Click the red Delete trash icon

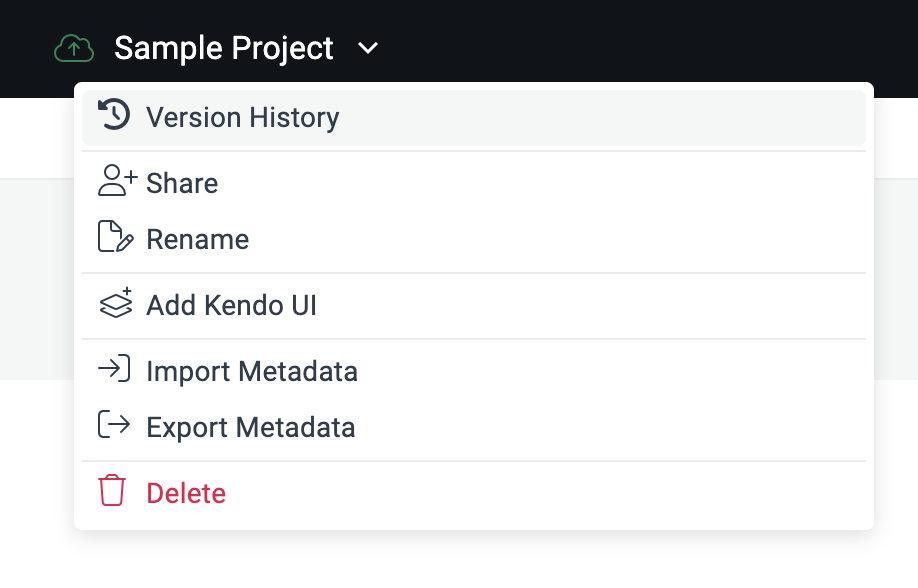pos(114,492)
